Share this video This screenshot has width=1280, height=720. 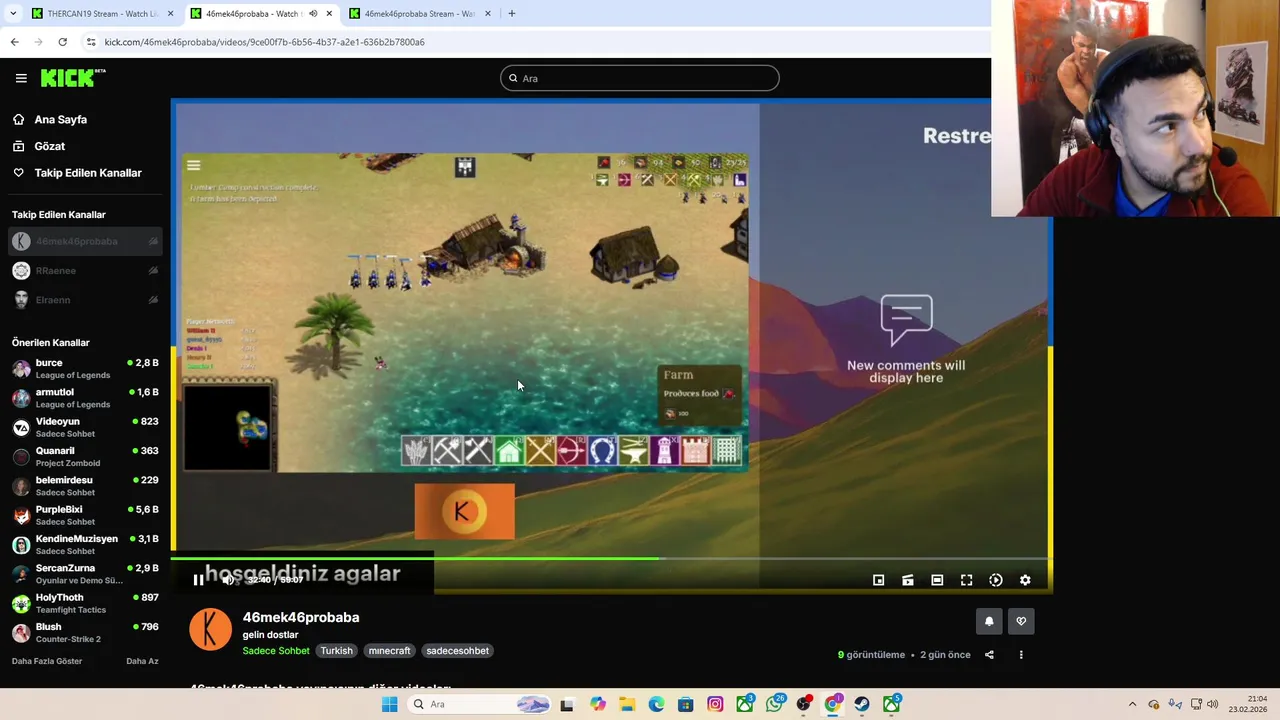click(x=989, y=655)
